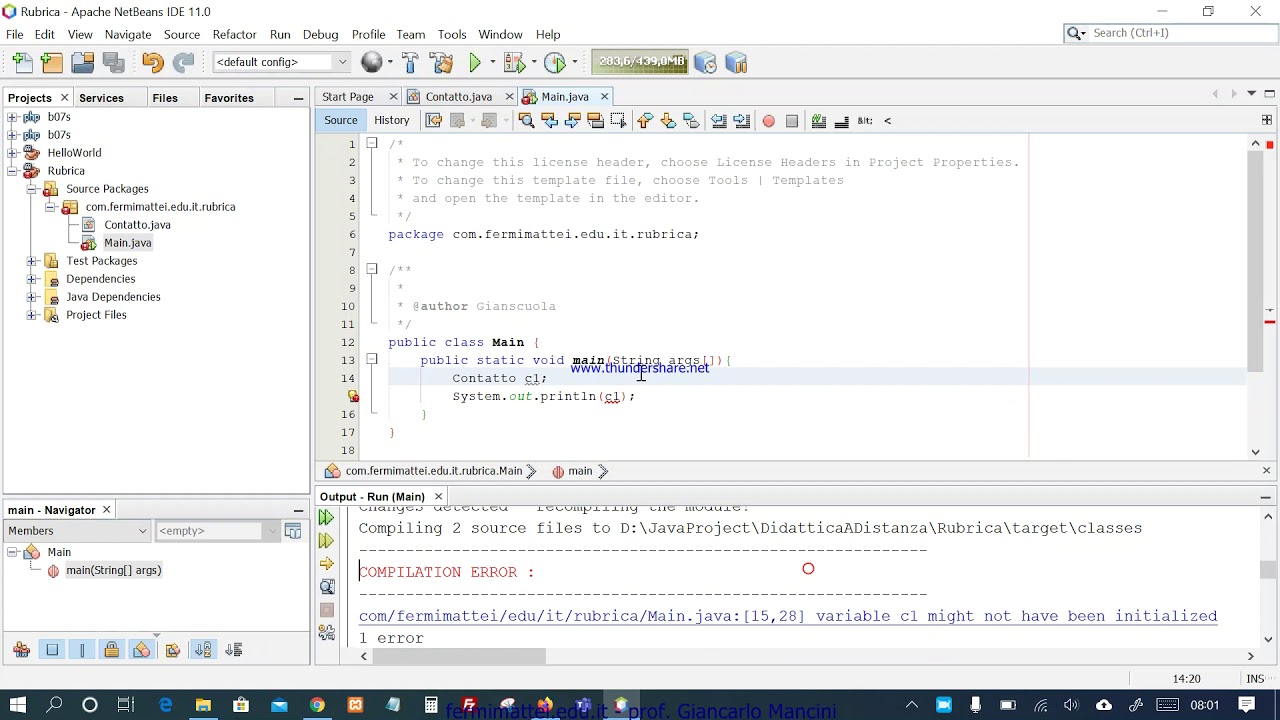Open the Members dropdown in Navigator

77,531
